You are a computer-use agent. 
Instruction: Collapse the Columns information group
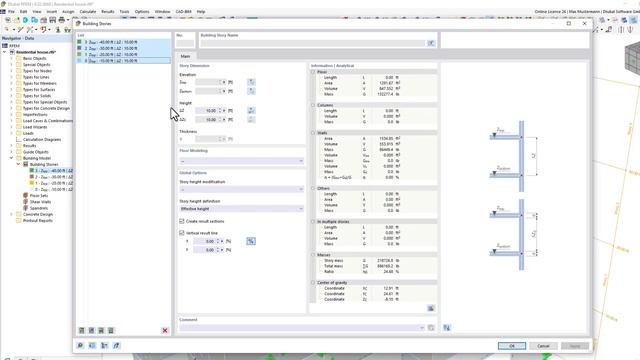pos(313,105)
